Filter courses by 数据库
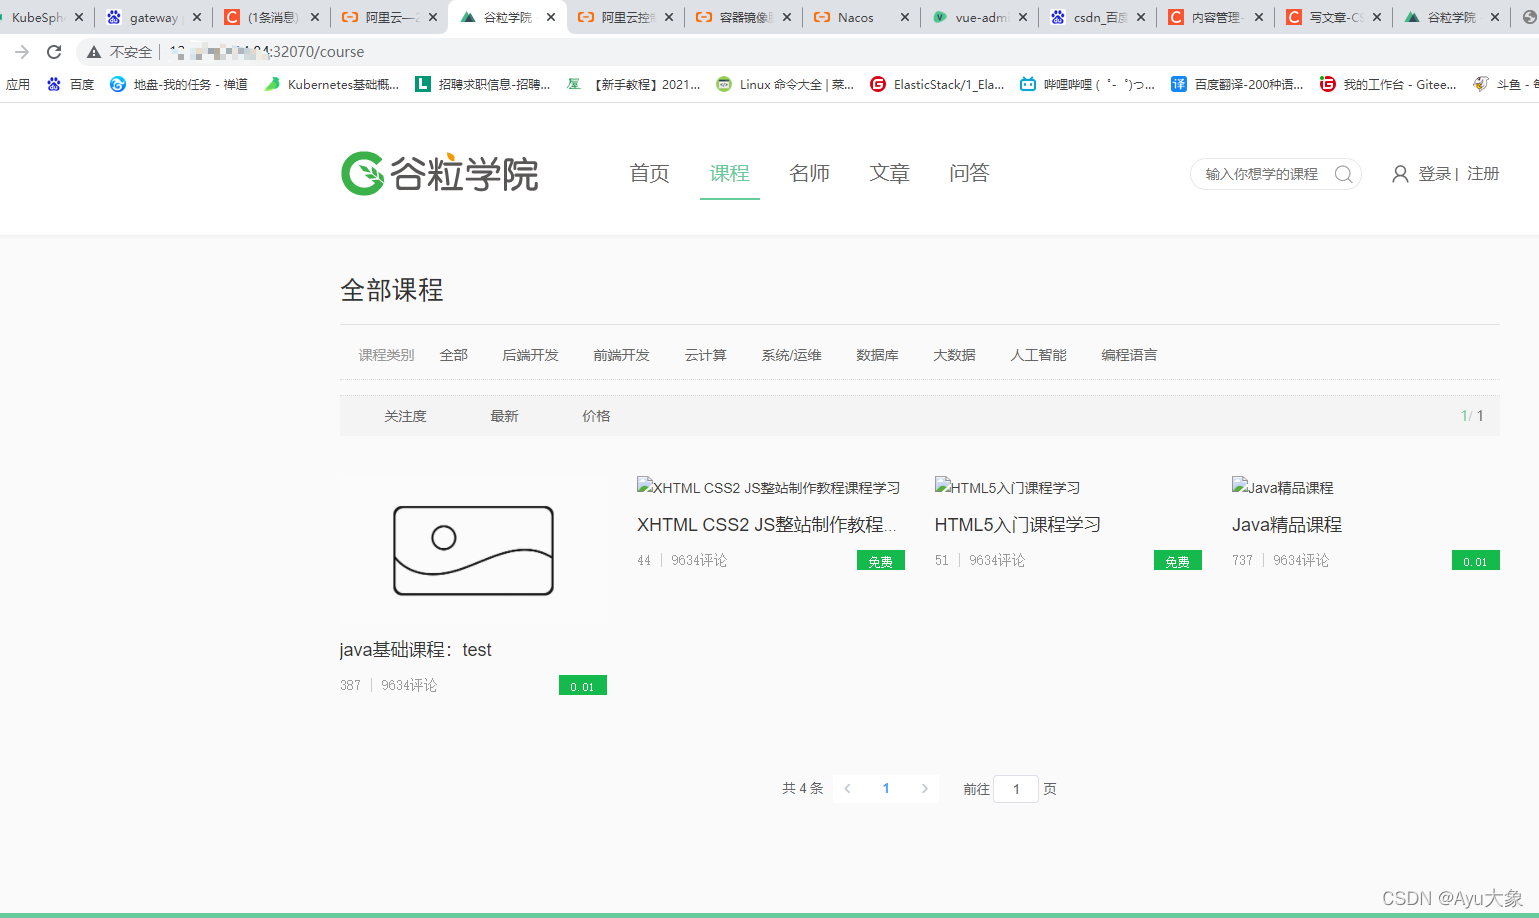Screen dimensions: 1539x918 [x=877, y=355]
